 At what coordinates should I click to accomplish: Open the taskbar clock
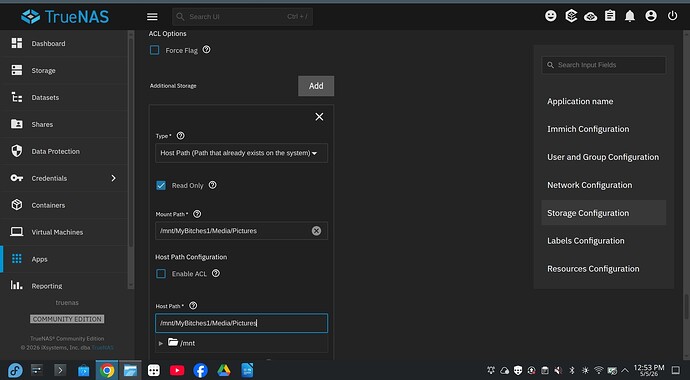tap(649, 370)
